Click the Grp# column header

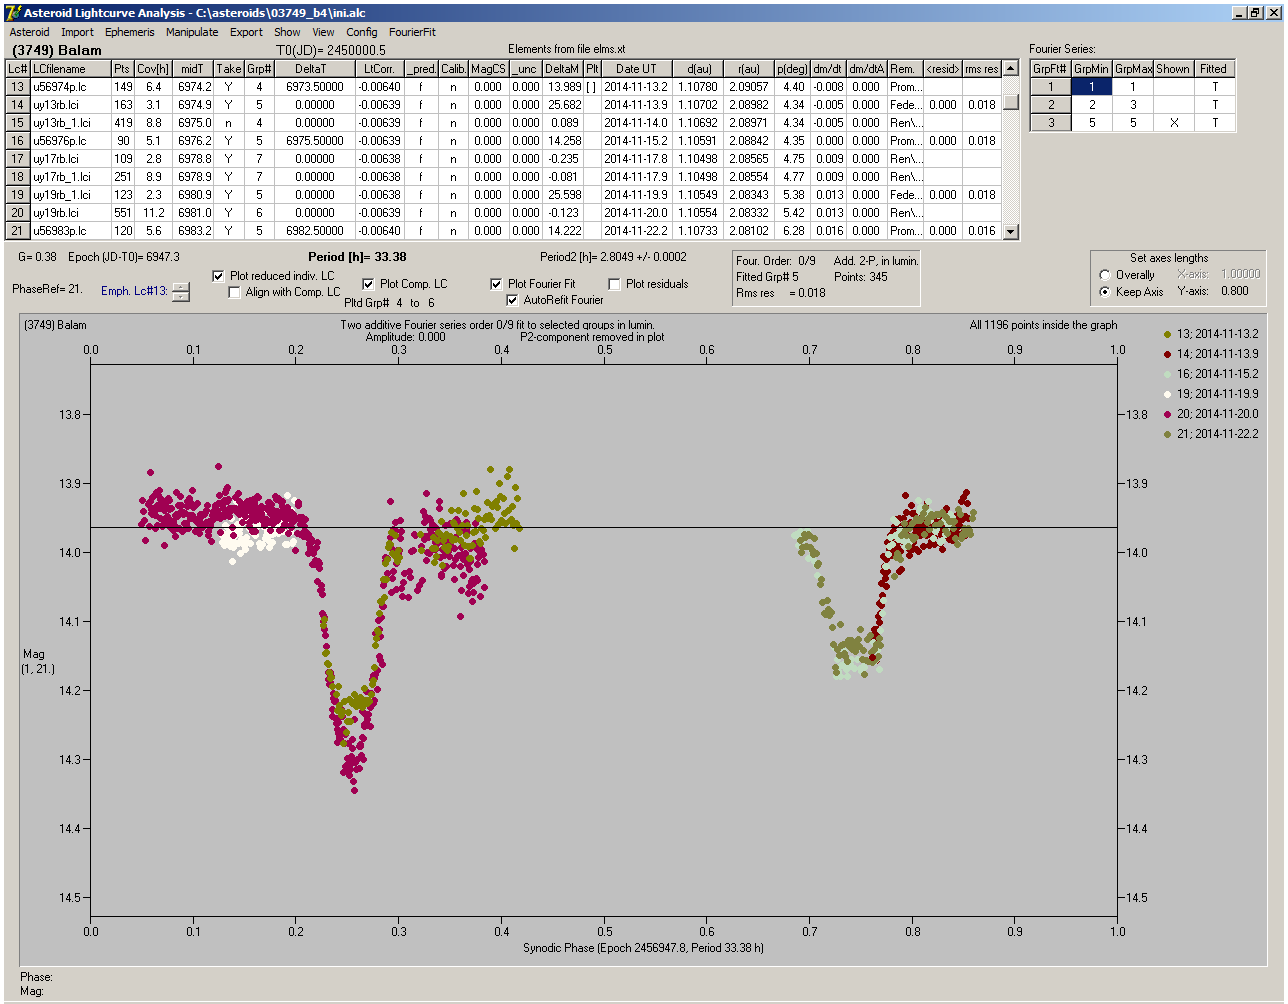259,69
